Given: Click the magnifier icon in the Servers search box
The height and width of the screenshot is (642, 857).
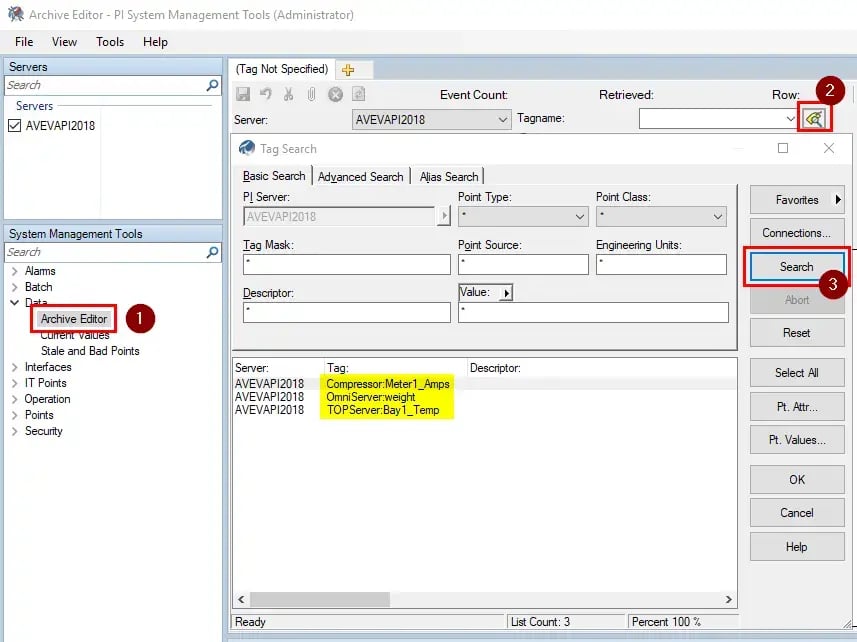Looking at the screenshot, I should (212, 85).
